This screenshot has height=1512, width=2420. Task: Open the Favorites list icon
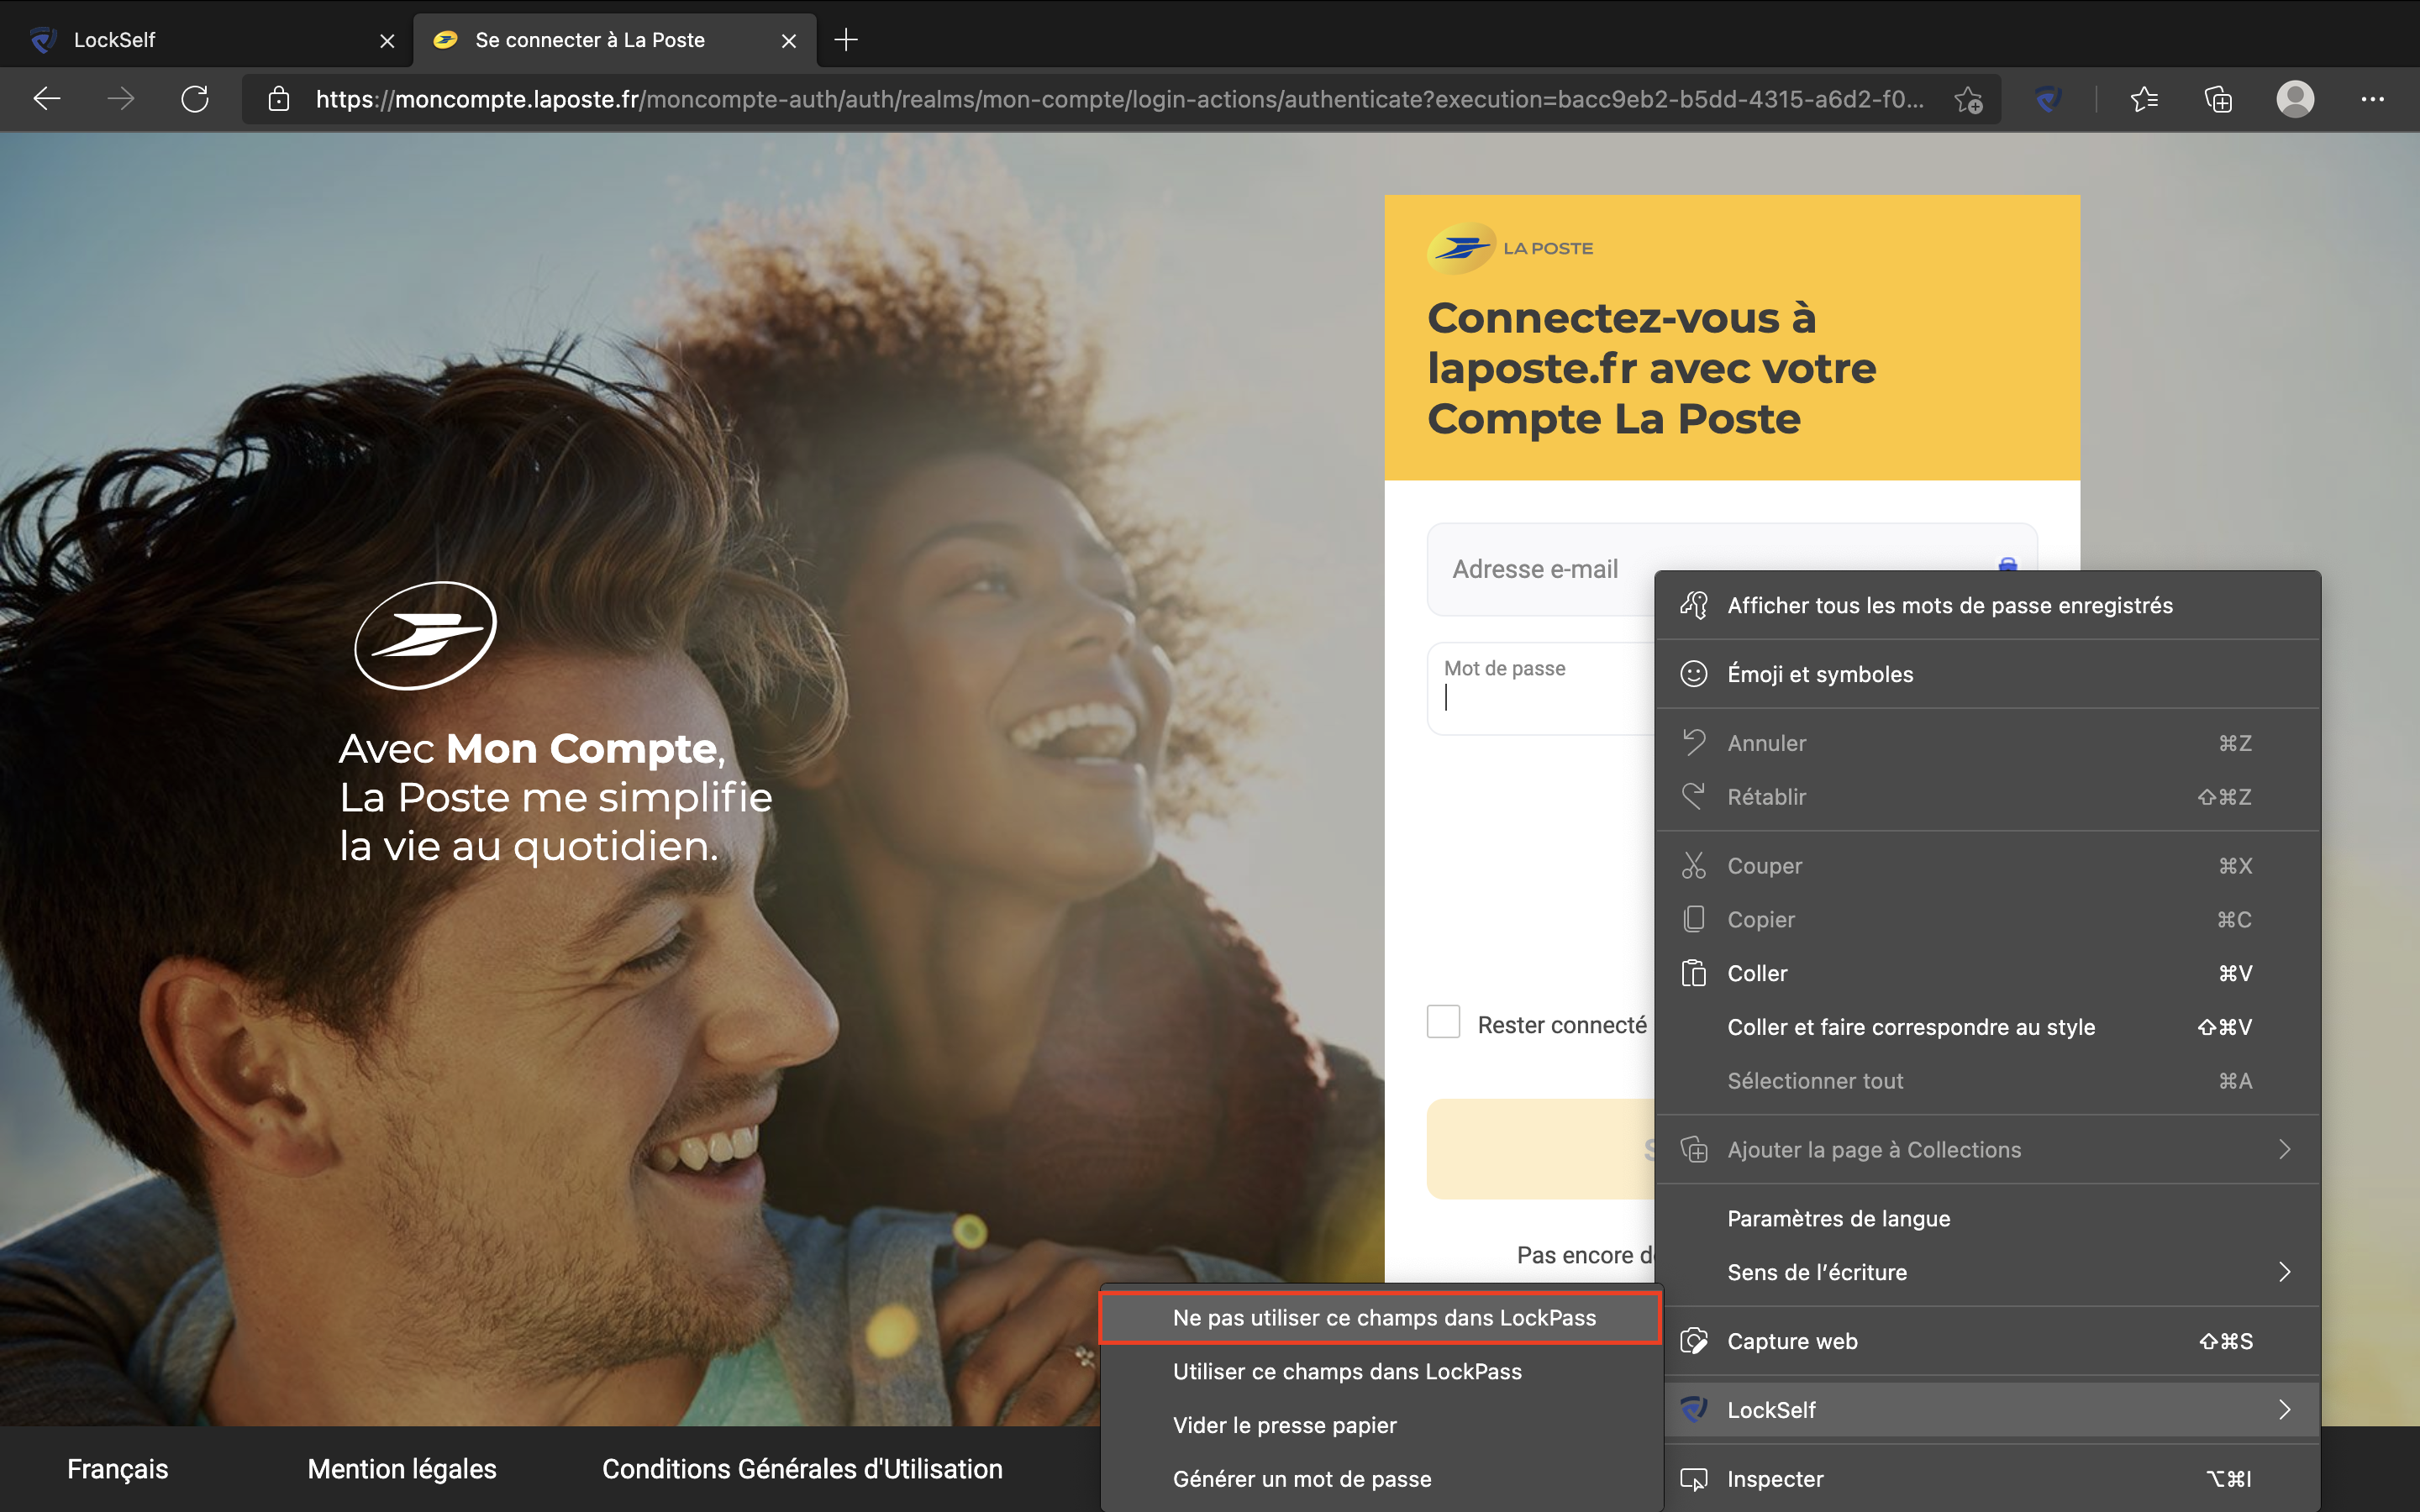(2143, 99)
